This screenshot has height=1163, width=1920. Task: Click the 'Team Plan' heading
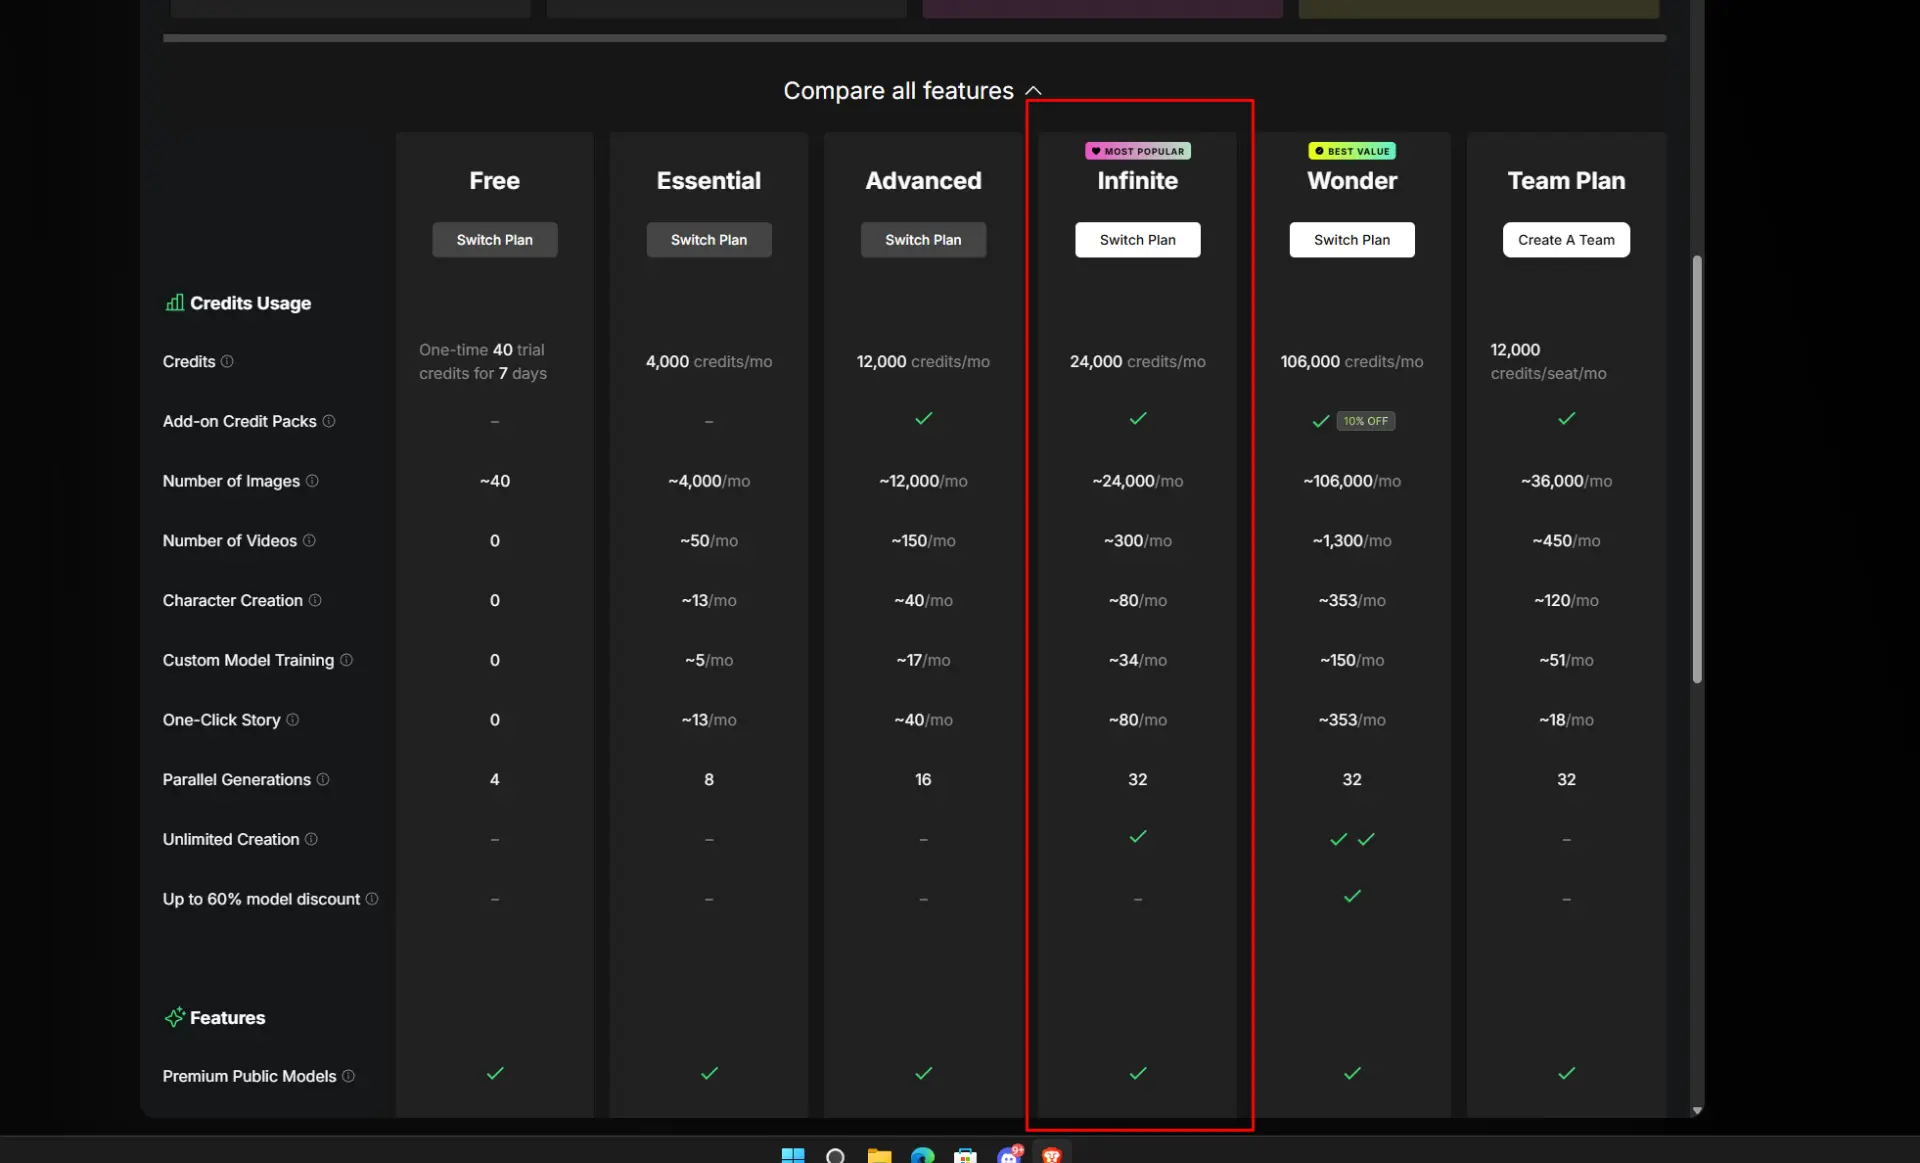coord(1566,181)
